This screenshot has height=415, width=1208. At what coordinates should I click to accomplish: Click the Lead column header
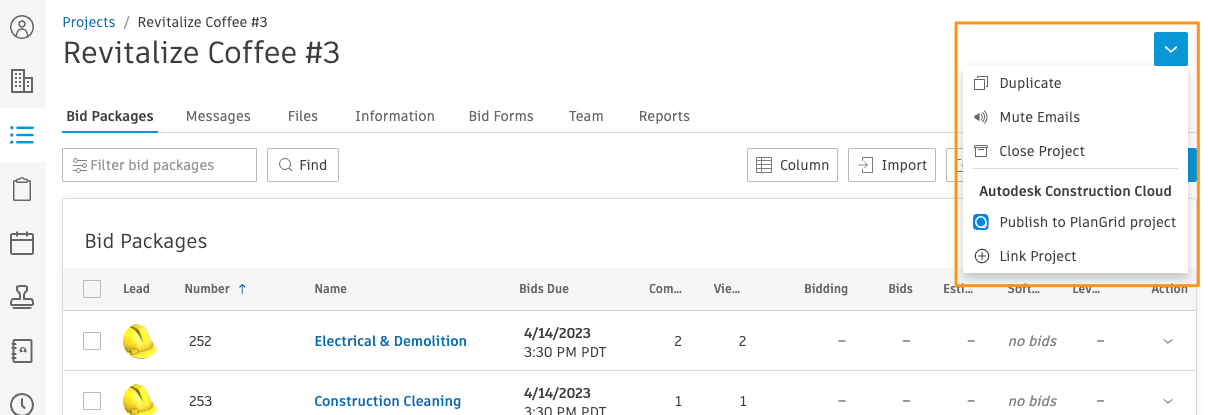click(137, 289)
